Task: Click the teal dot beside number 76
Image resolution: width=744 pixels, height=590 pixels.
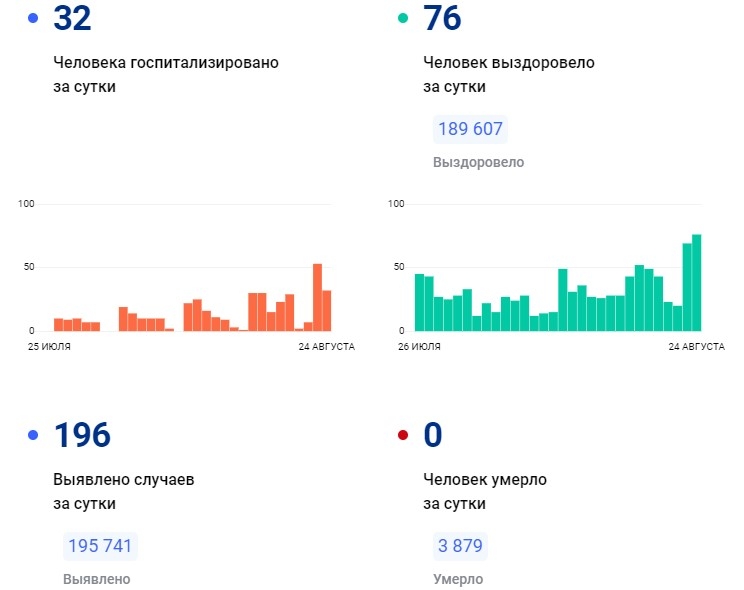Action: [x=403, y=18]
